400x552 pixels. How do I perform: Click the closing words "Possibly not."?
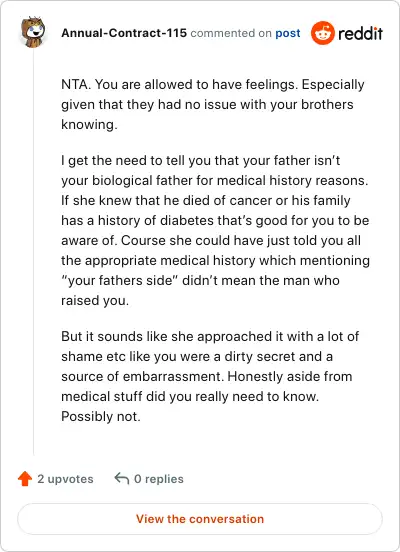click(101, 416)
